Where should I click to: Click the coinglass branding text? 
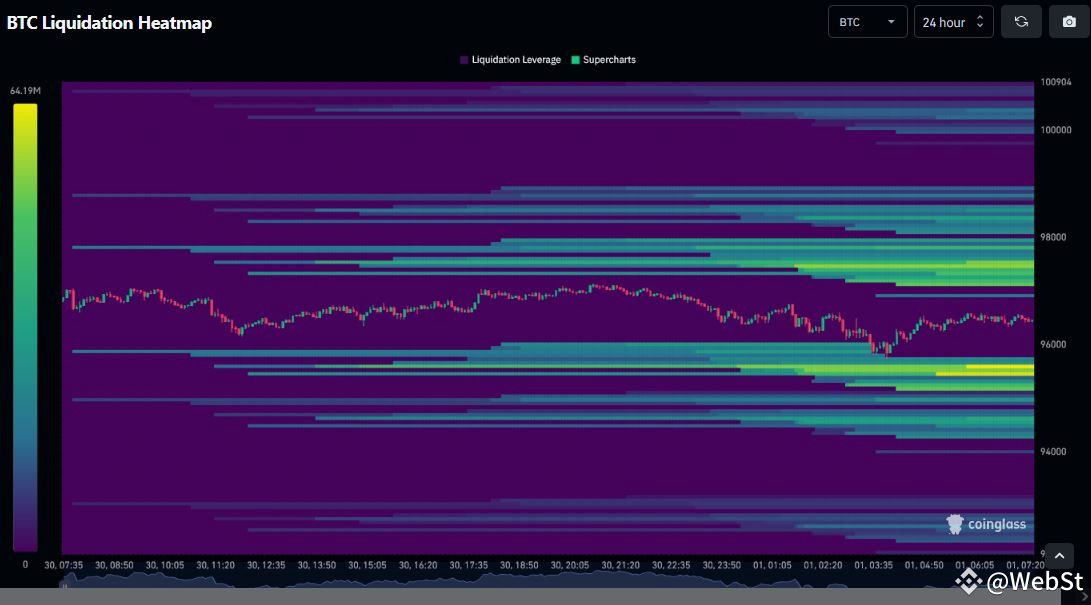pos(997,524)
